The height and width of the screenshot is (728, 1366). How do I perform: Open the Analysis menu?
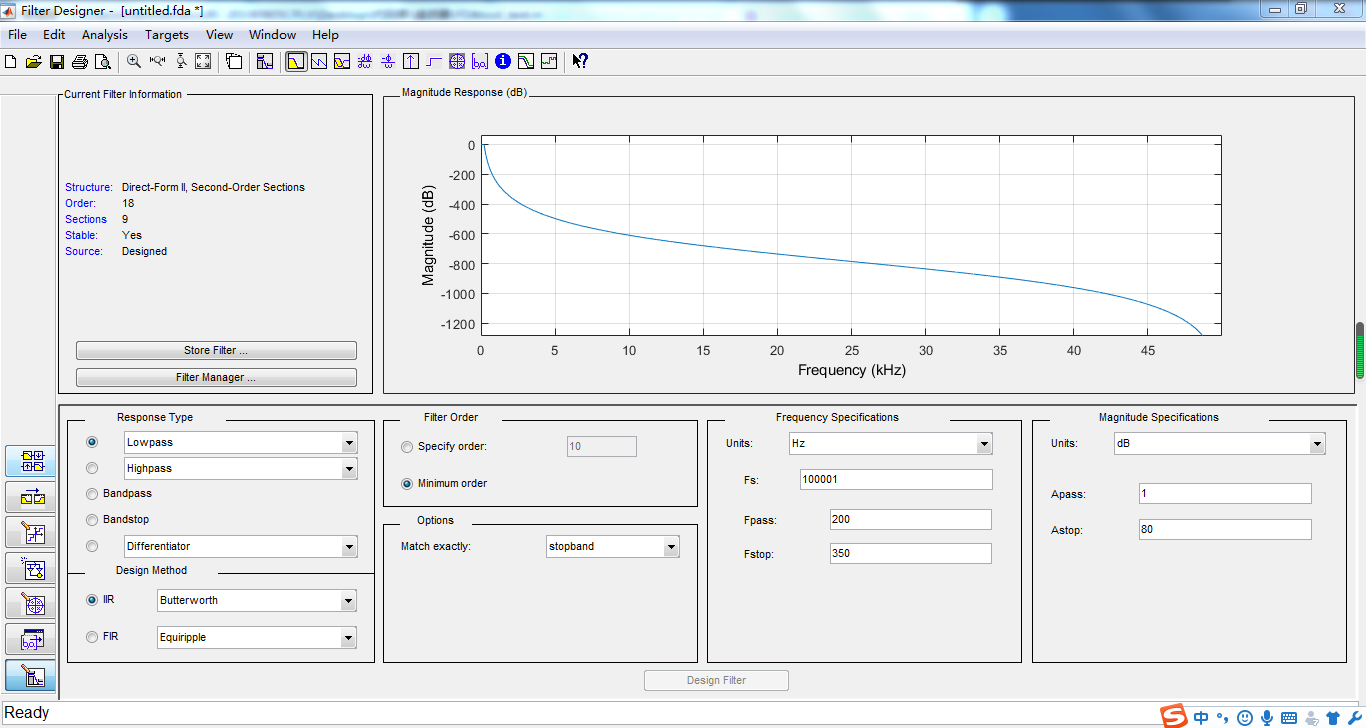103,34
